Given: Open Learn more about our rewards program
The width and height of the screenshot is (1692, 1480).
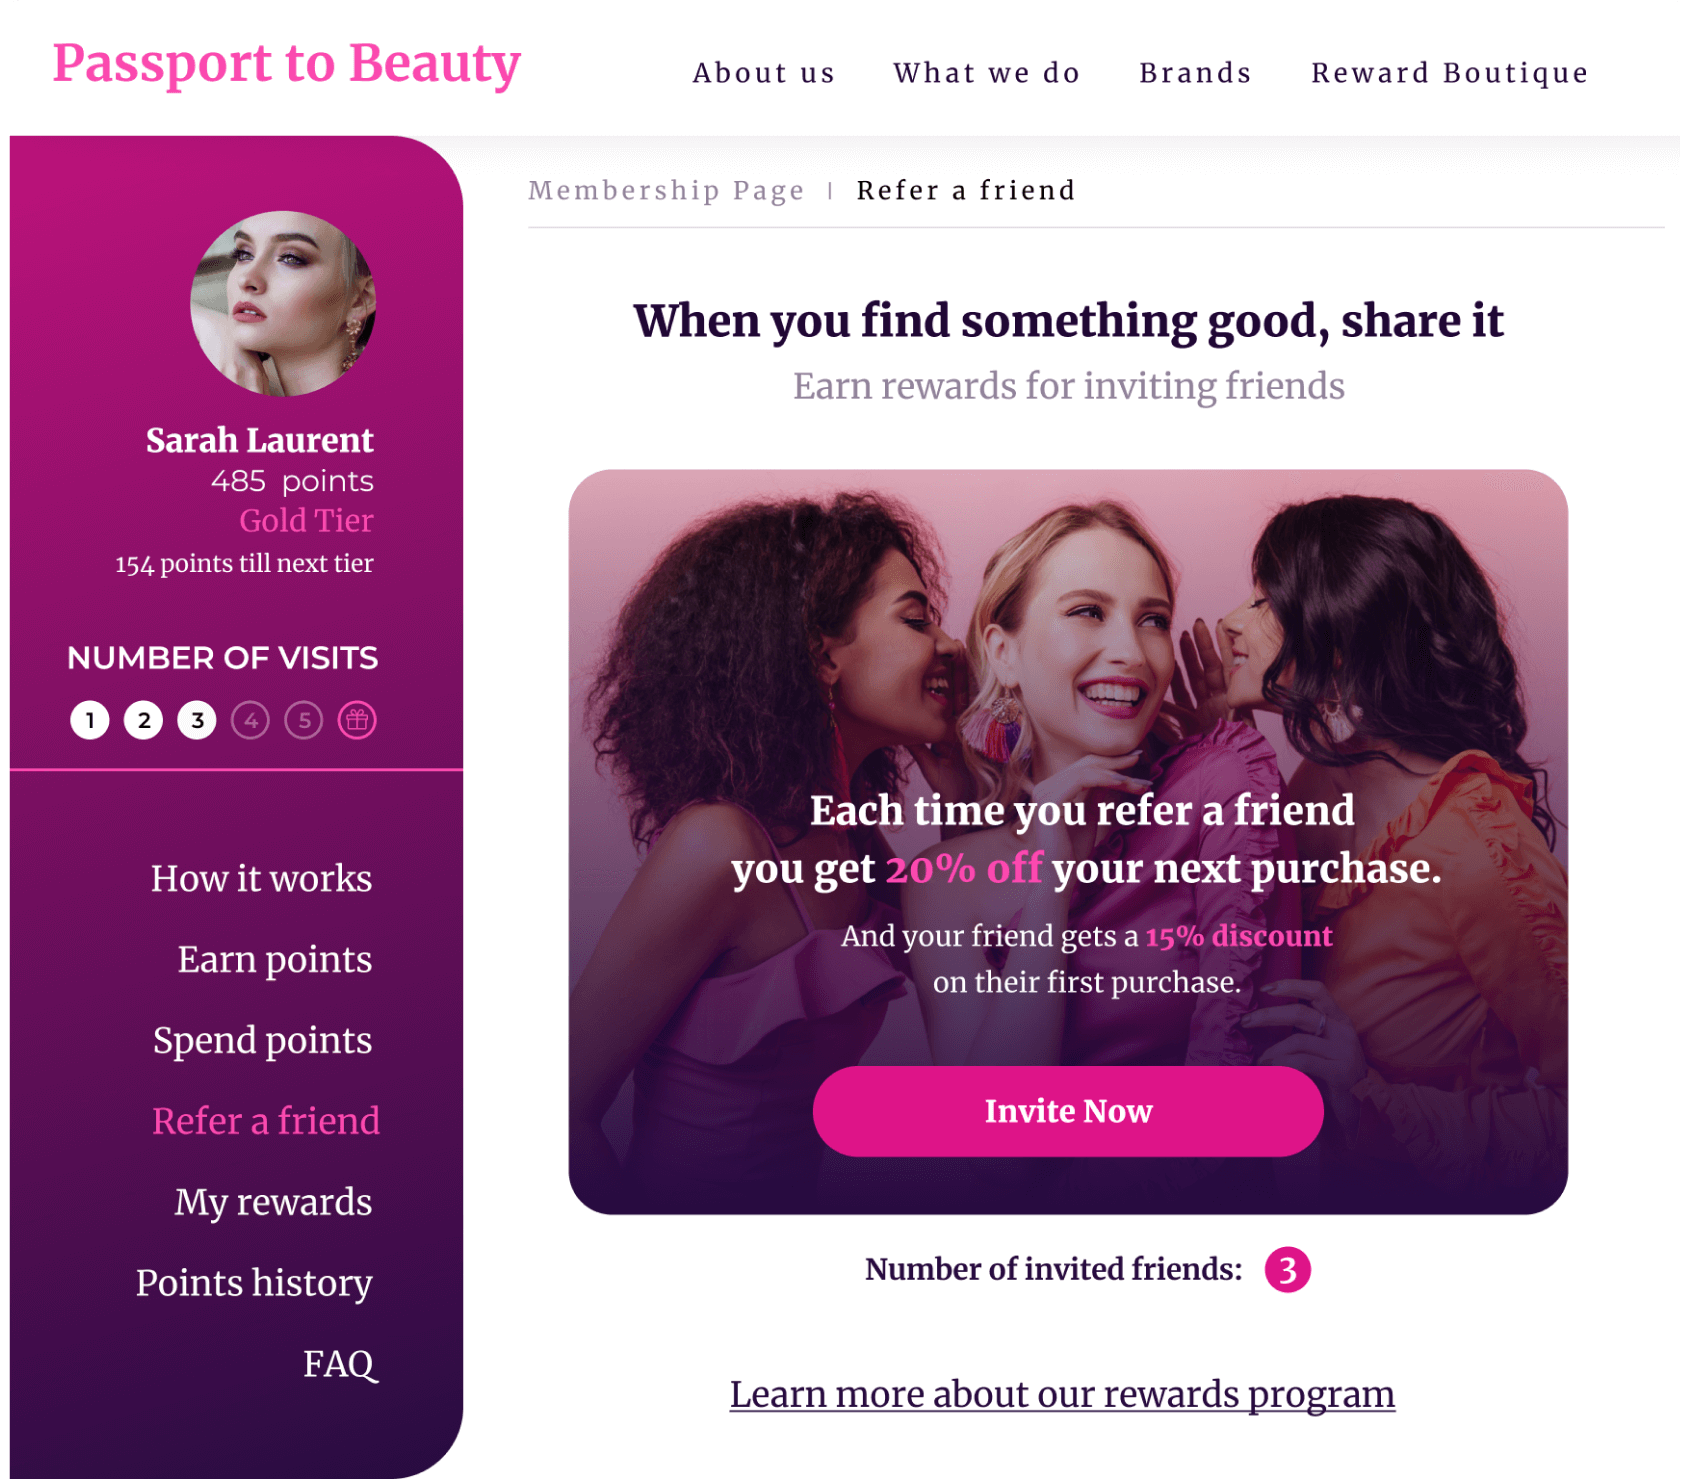Looking at the screenshot, I should (x=1062, y=1394).
